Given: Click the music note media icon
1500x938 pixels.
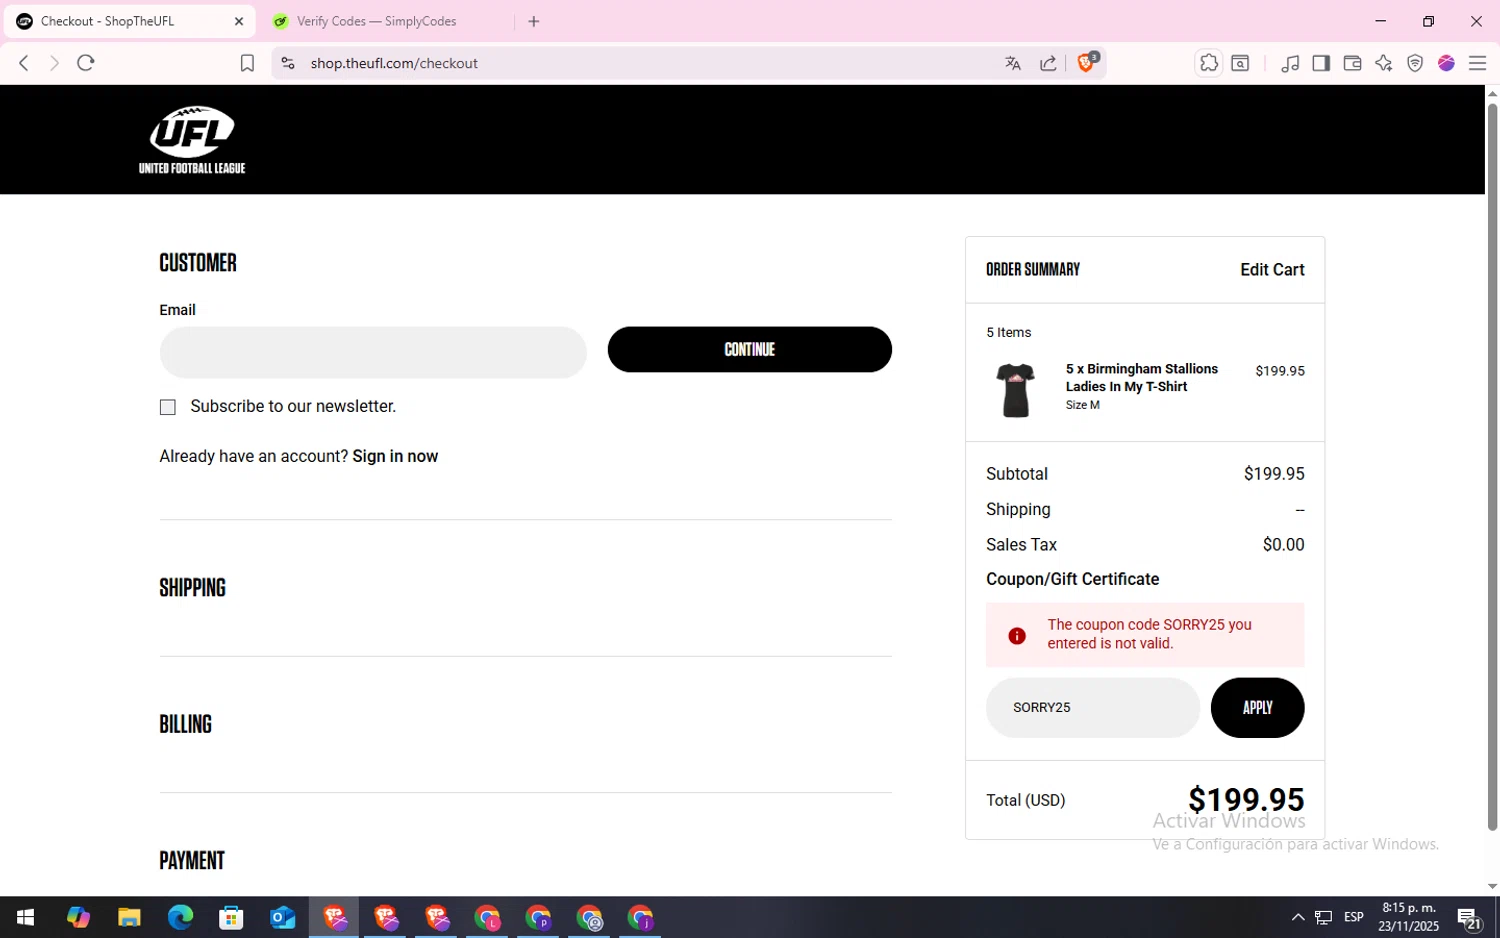Looking at the screenshot, I should click(1290, 63).
